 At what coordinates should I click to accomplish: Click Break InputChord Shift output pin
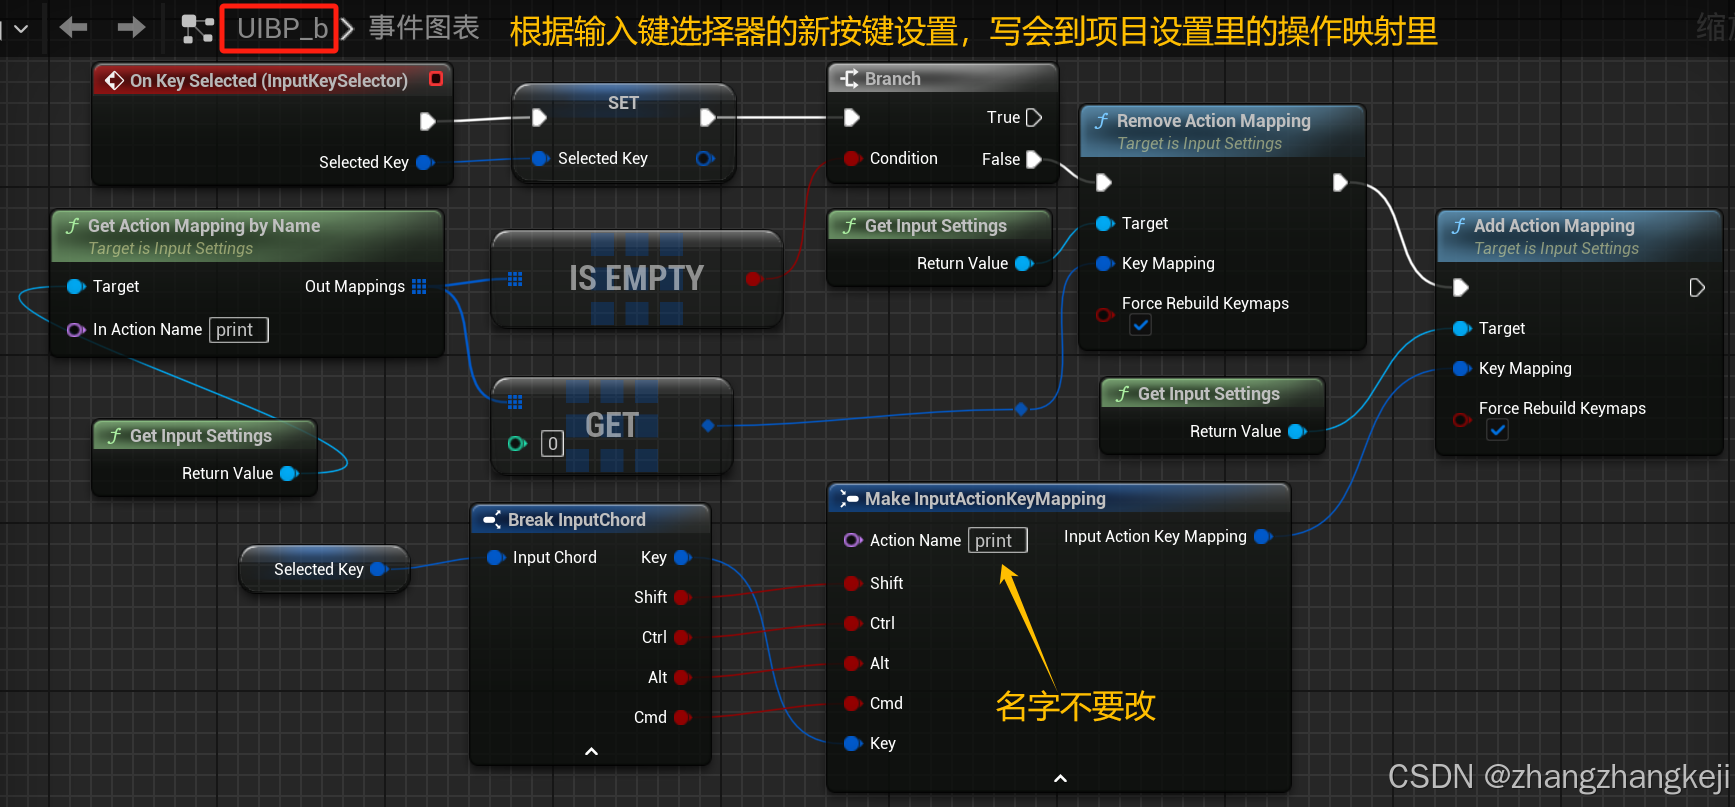pyautogui.click(x=683, y=597)
